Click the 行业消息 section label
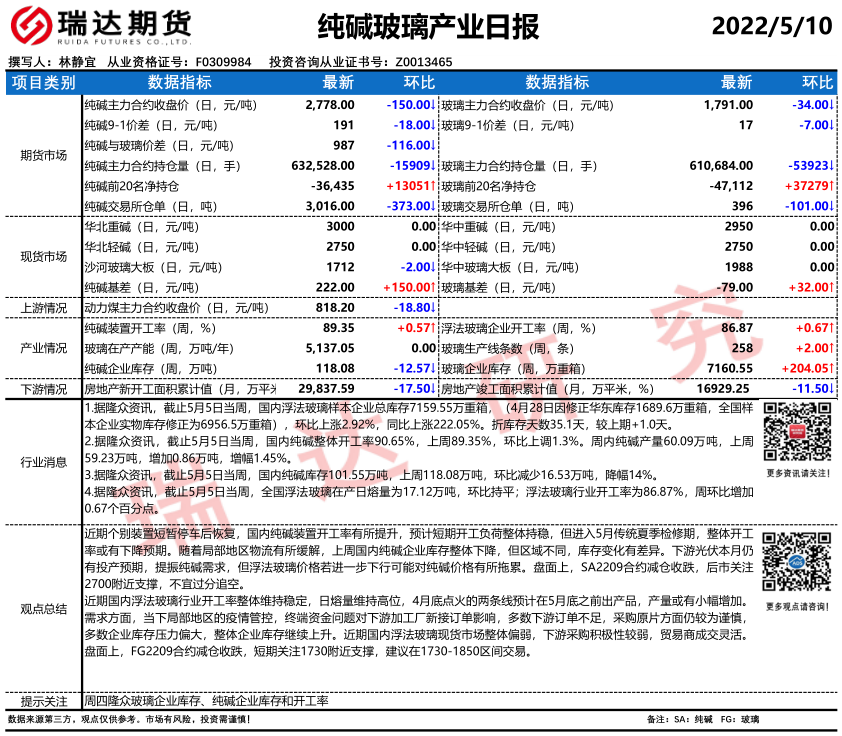The height and width of the screenshot is (736, 842). 43,461
